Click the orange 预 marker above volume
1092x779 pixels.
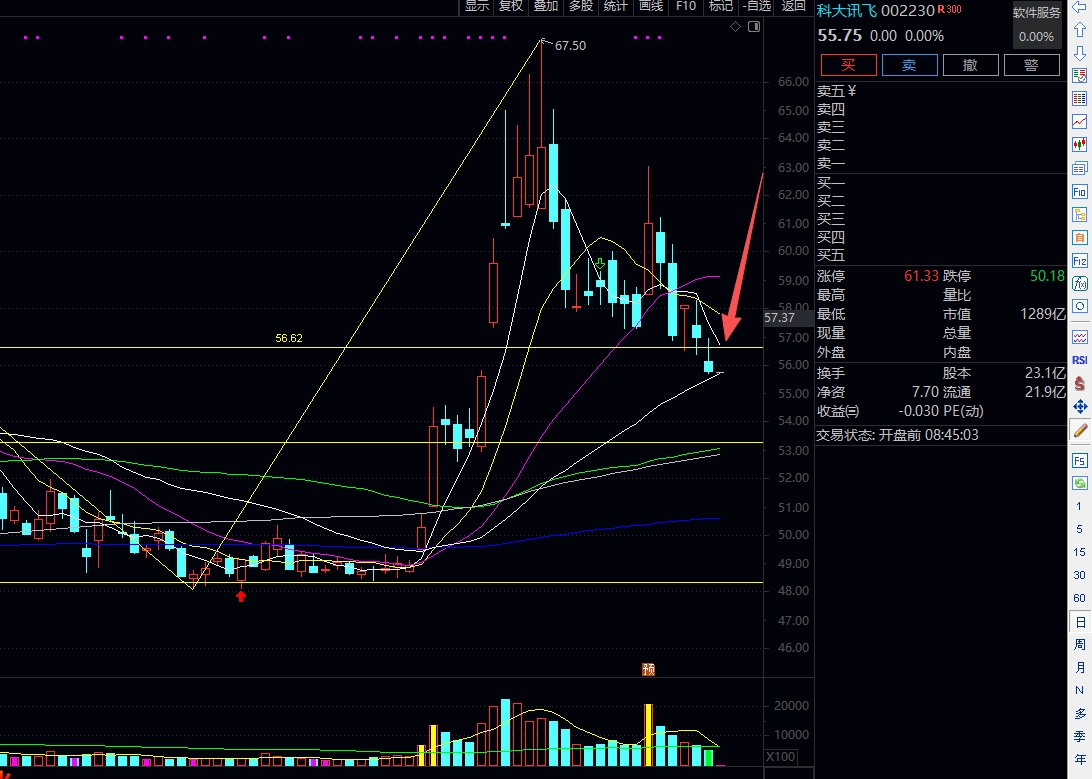[x=648, y=670]
